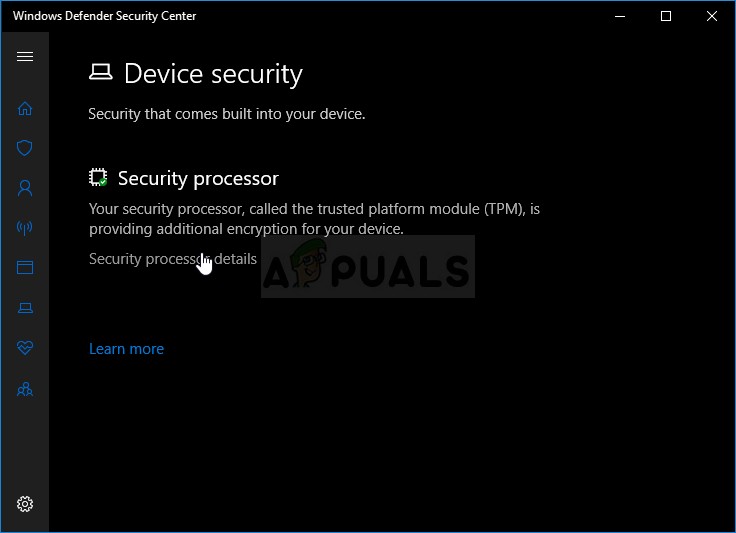Viewport: 736px width, 533px height.
Task: Expand the hamburger navigation menu
Action: [x=25, y=57]
